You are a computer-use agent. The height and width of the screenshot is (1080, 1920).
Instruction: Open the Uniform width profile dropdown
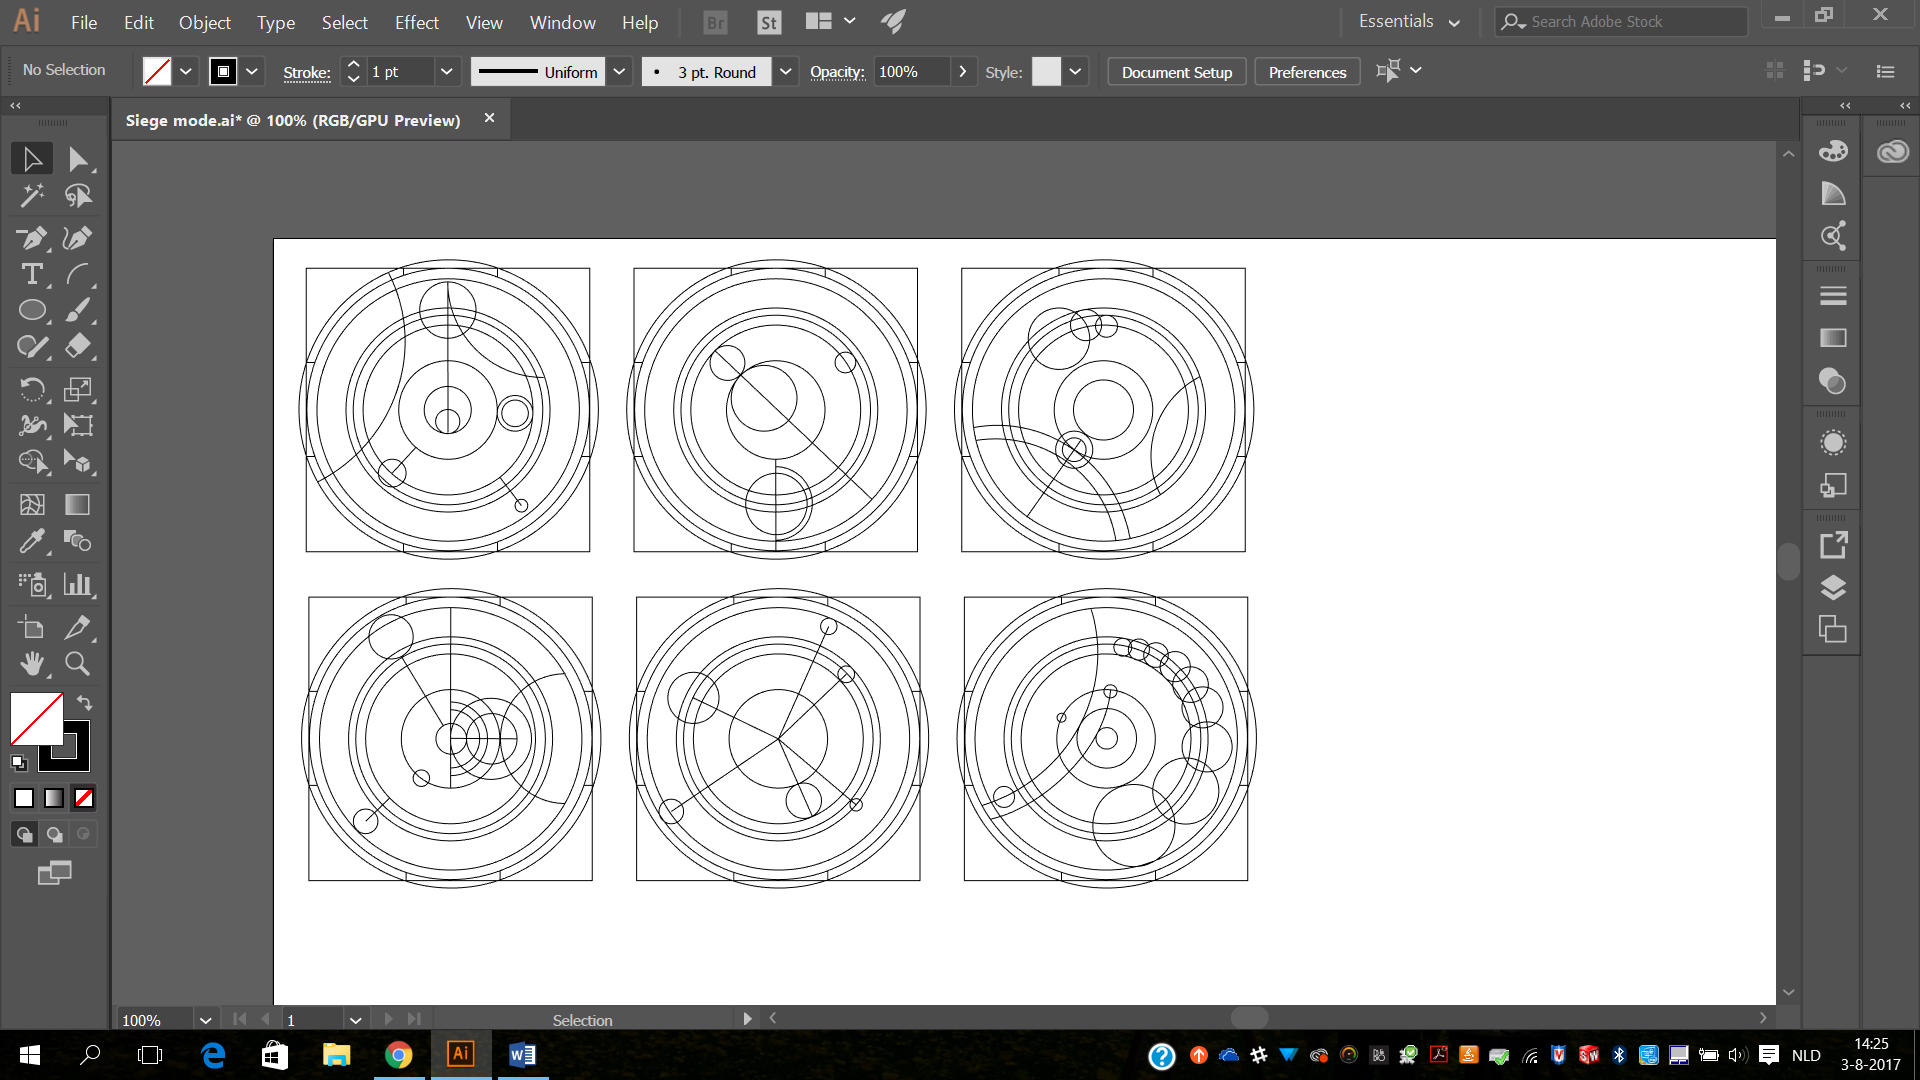click(x=619, y=72)
